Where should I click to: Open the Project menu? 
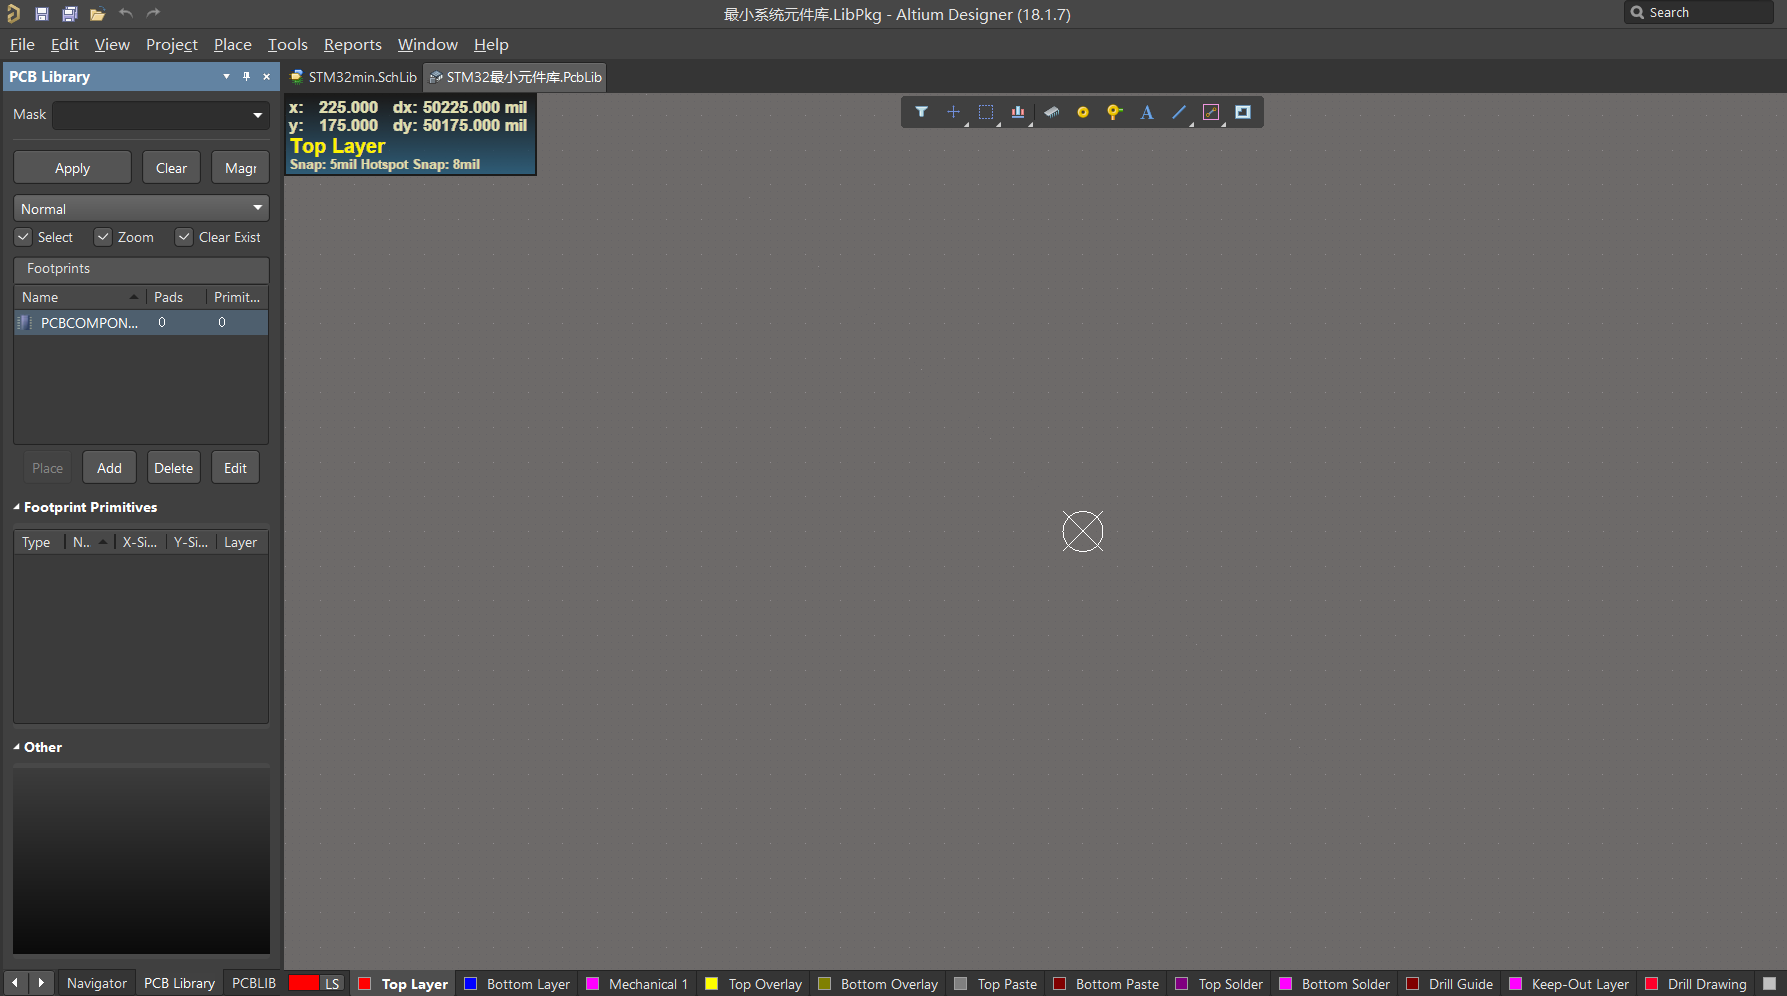(x=171, y=44)
